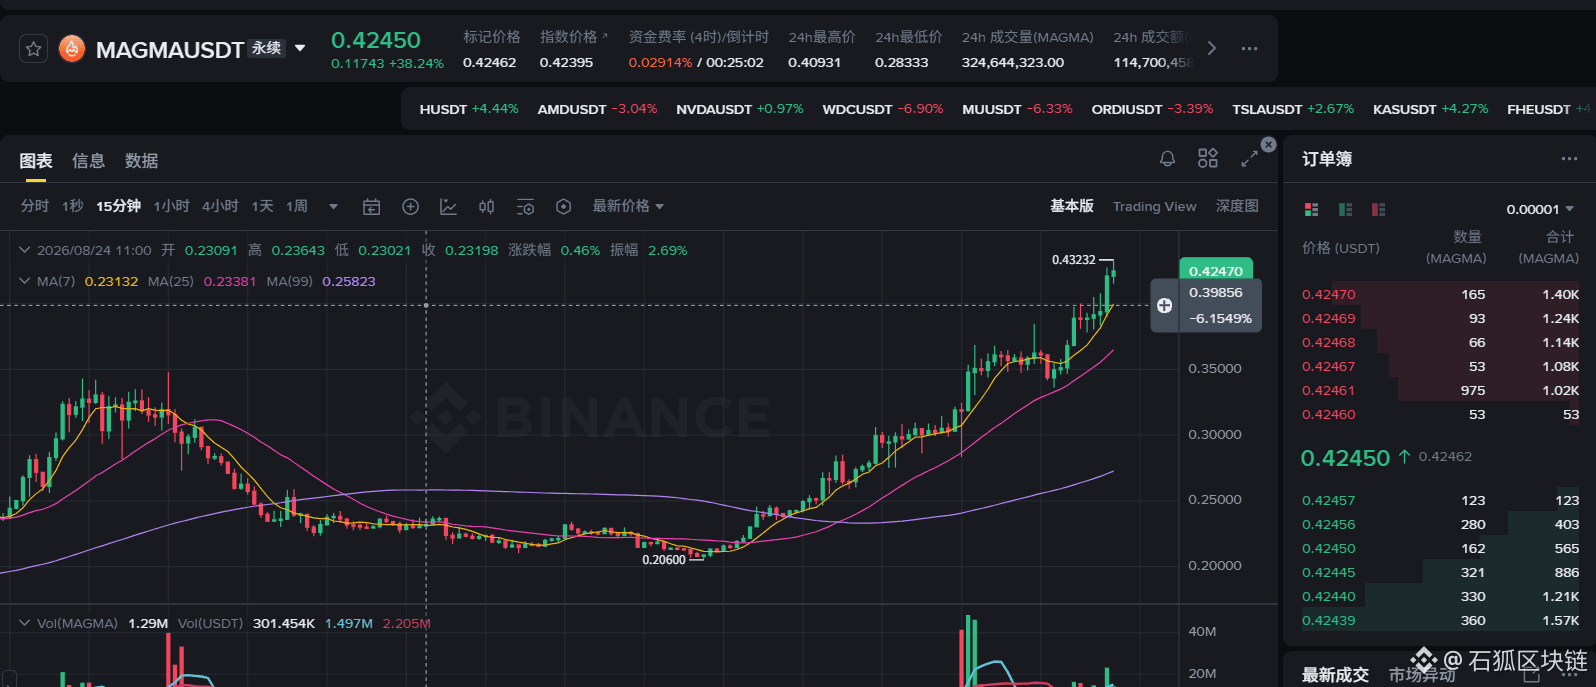Switch to the 信息 info tab
The image size is (1596, 687).
pos(88,161)
